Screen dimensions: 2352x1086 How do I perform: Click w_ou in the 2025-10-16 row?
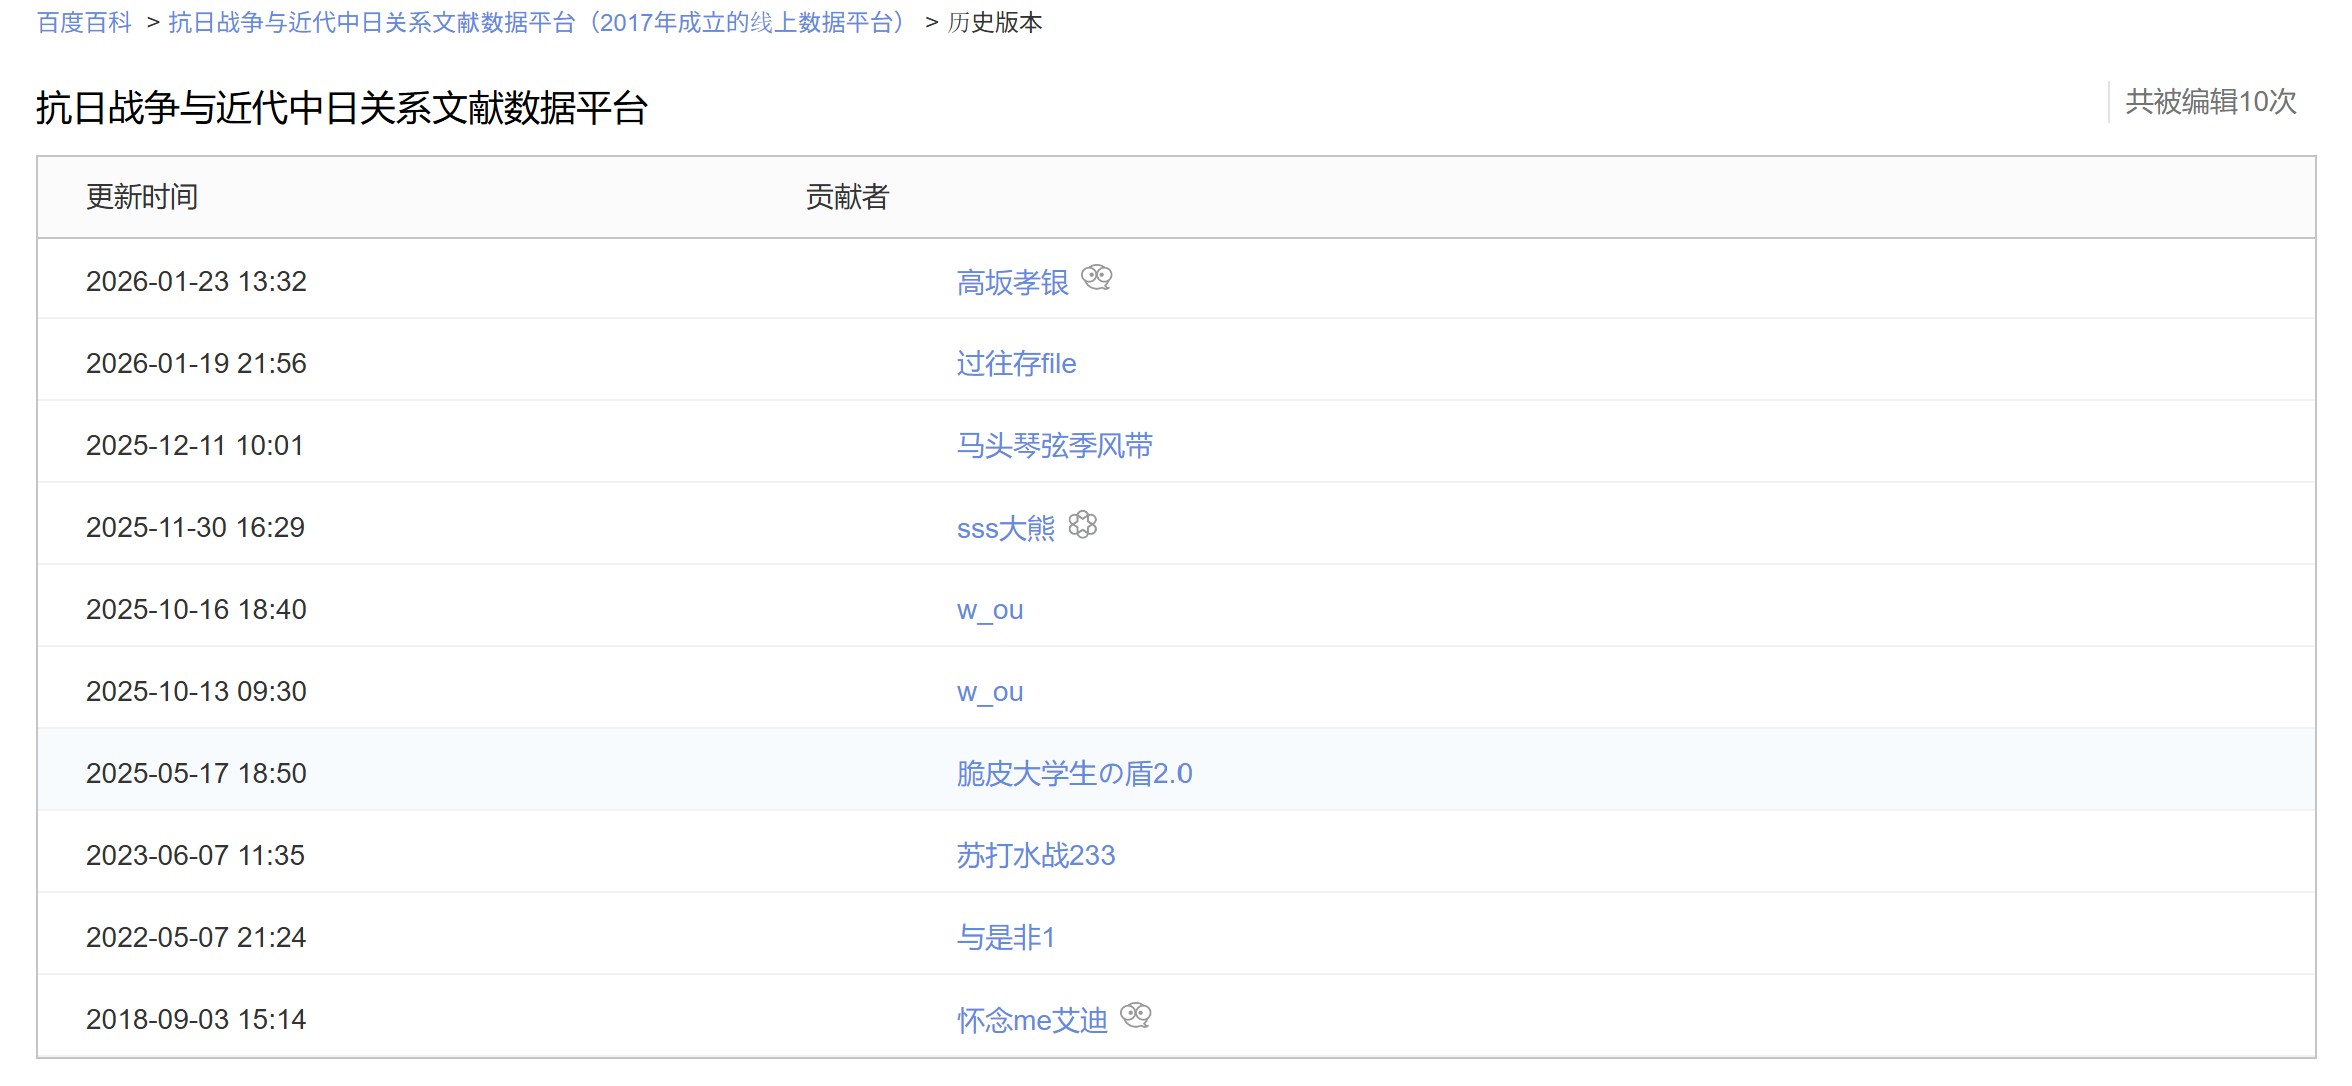coord(989,609)
